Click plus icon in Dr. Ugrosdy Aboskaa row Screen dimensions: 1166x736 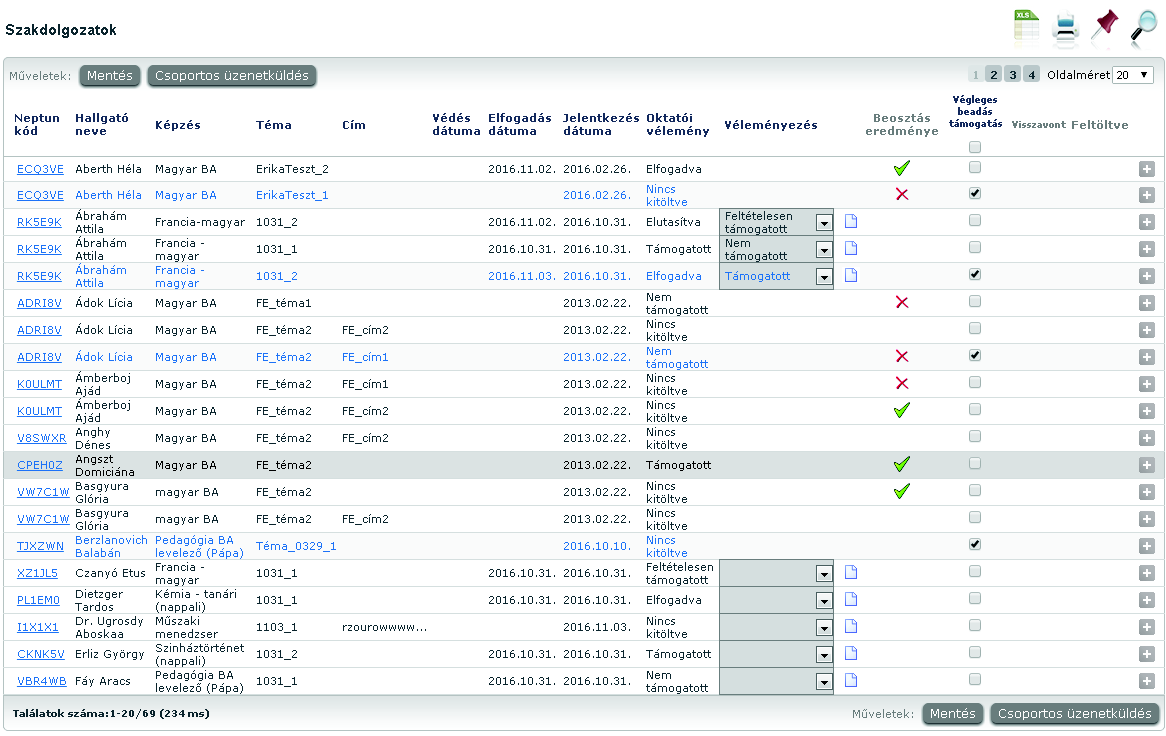point(1147,627)
